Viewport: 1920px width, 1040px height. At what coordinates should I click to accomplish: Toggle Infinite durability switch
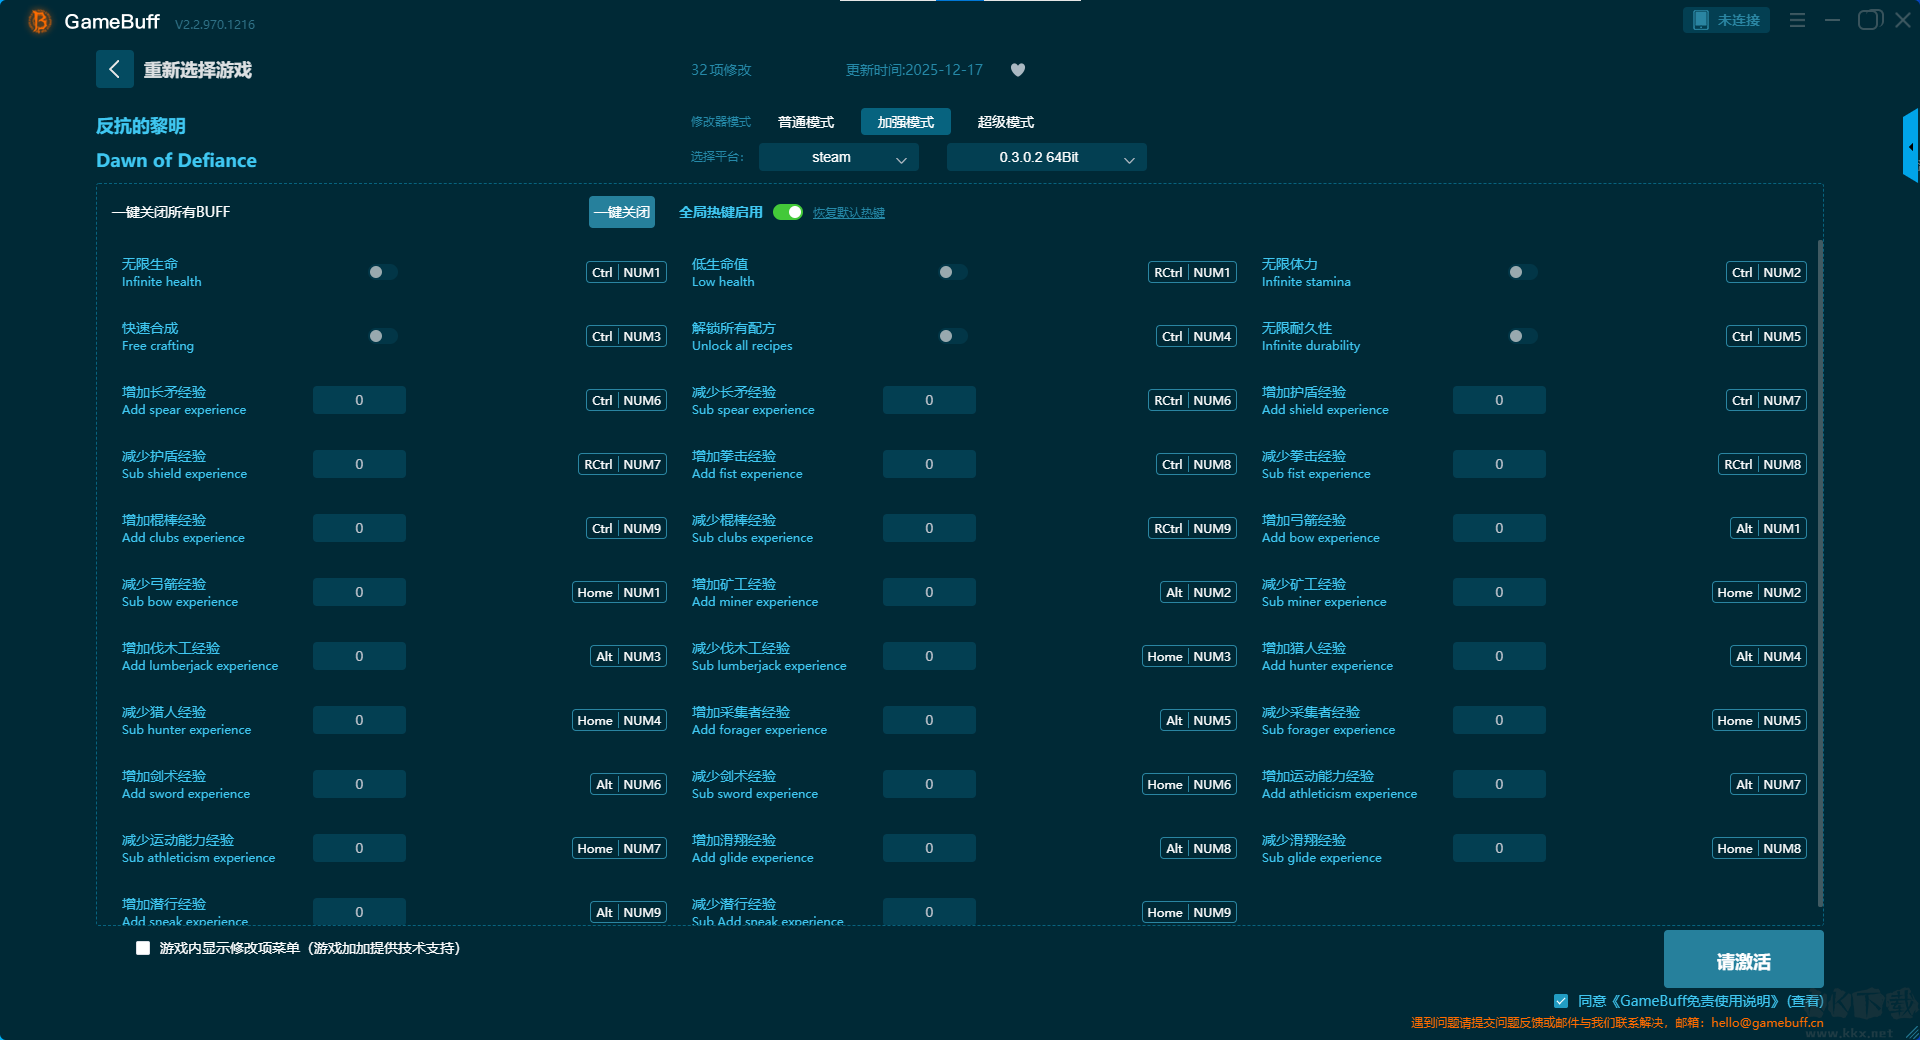[x=1522, y=336]
